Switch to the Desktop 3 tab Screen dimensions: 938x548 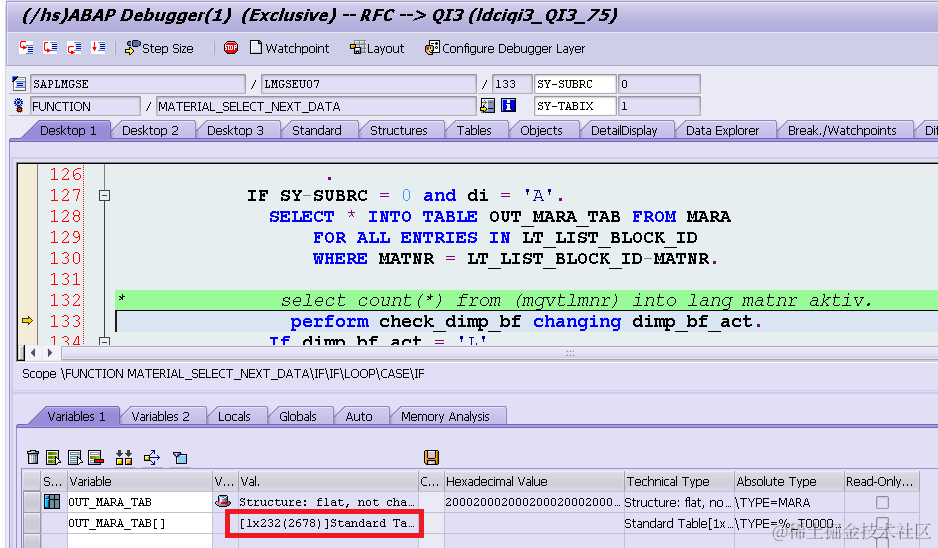coord(235,130)
